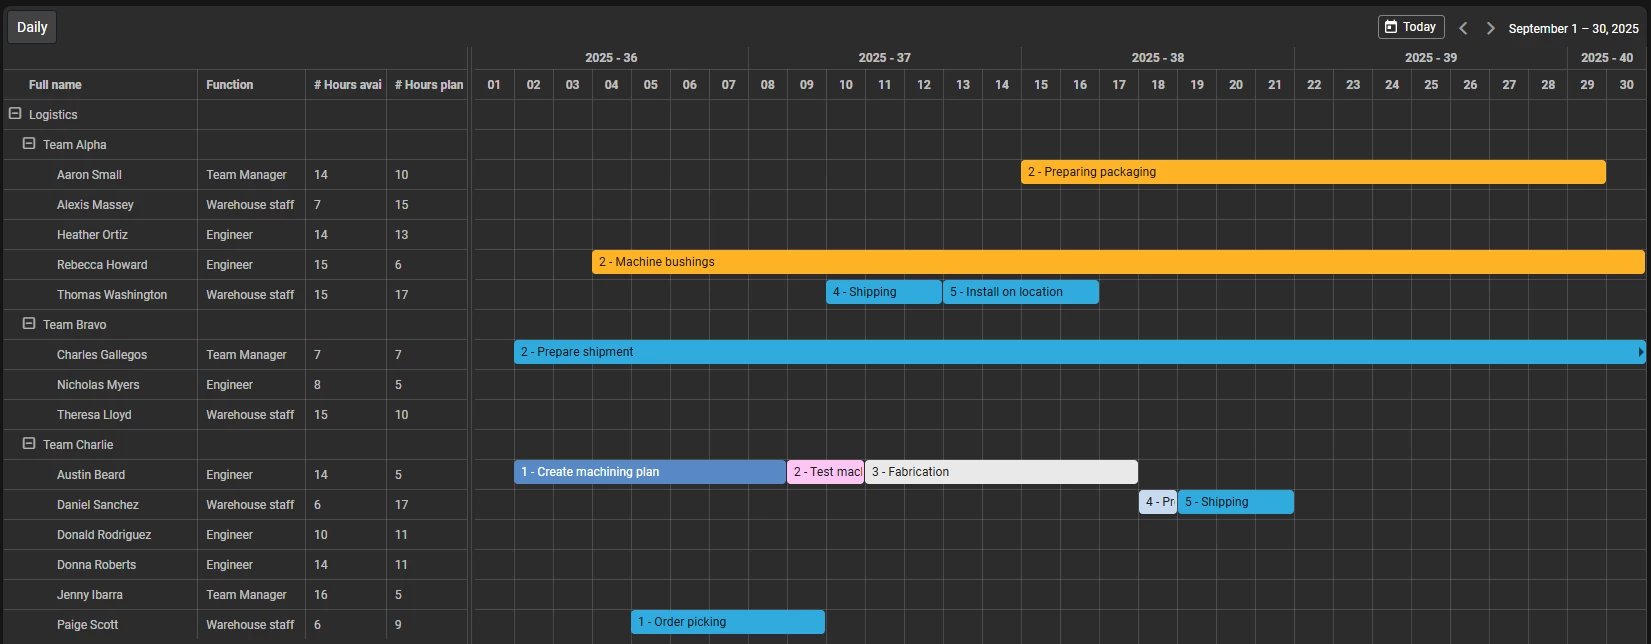
Task: Click week 2025 - 39 header
Action: tap(1430, 58)
